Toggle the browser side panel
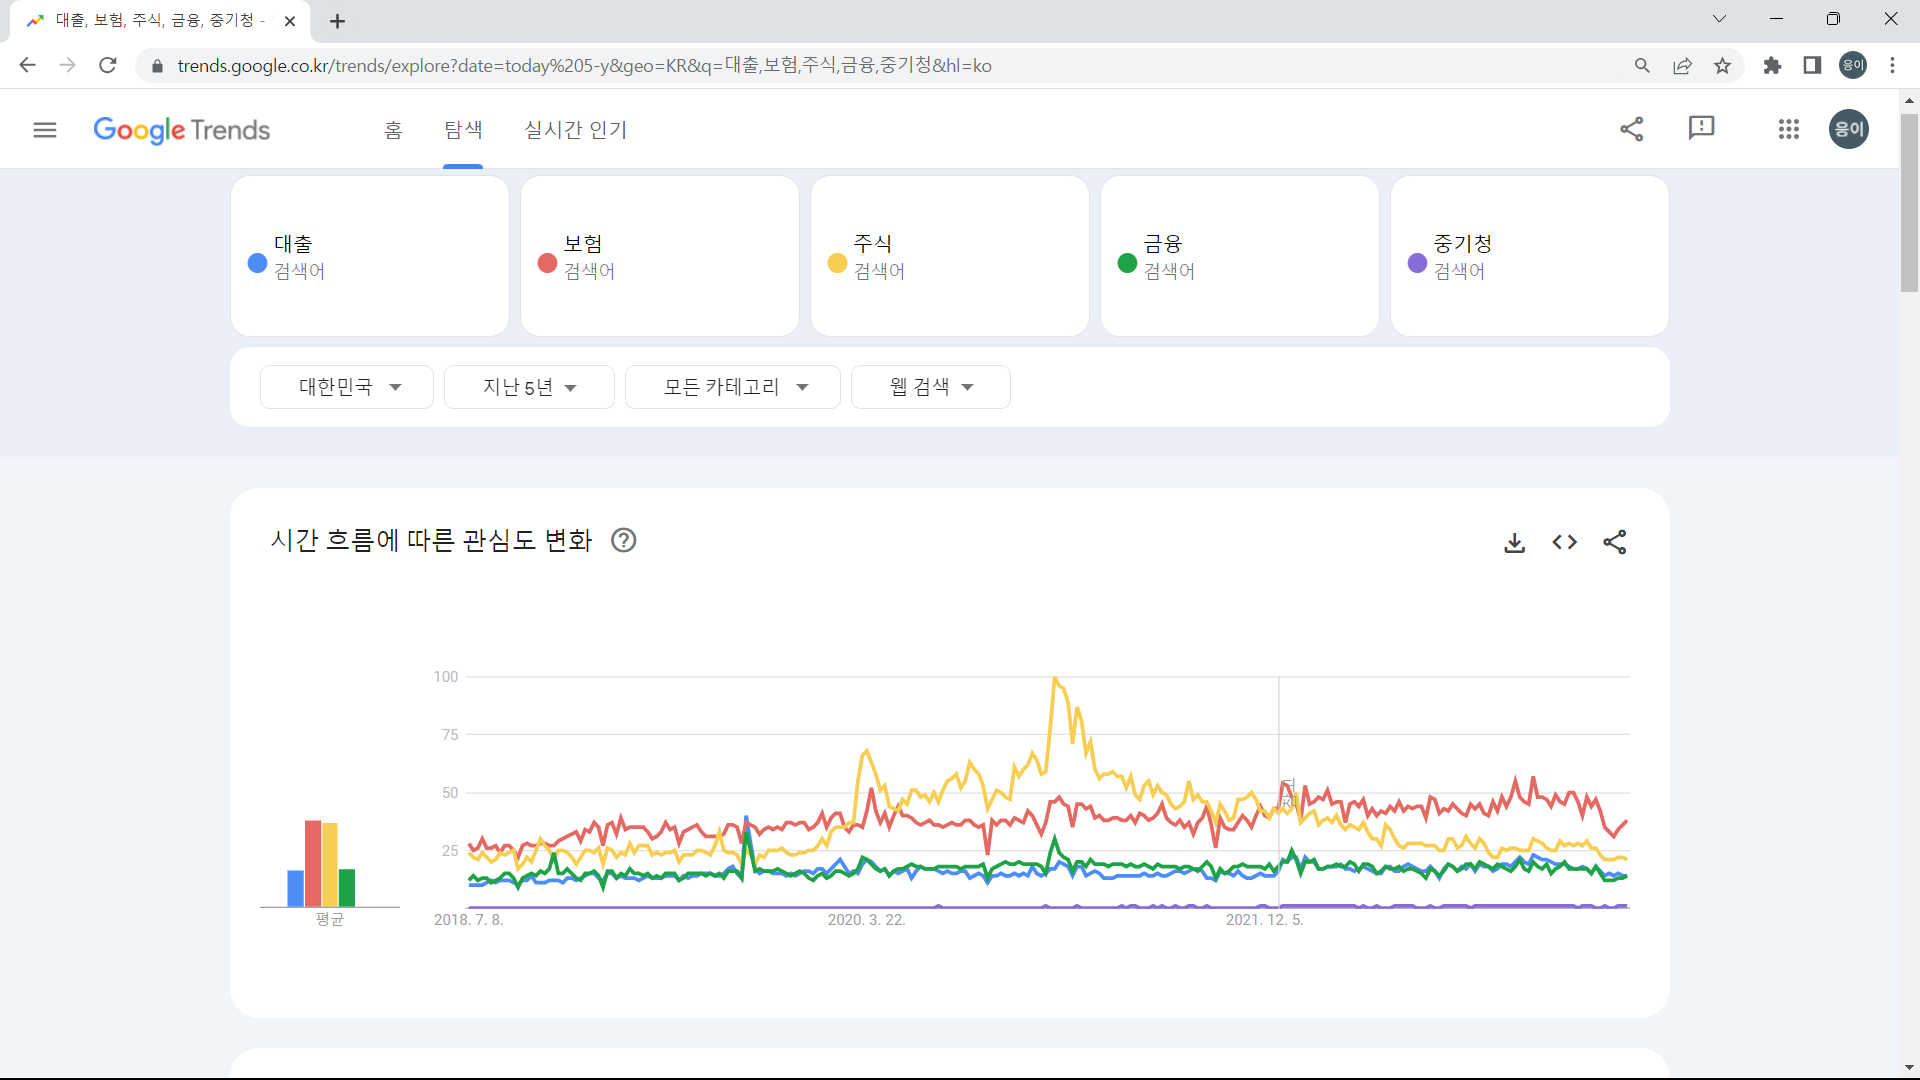 pos(1812,65)
